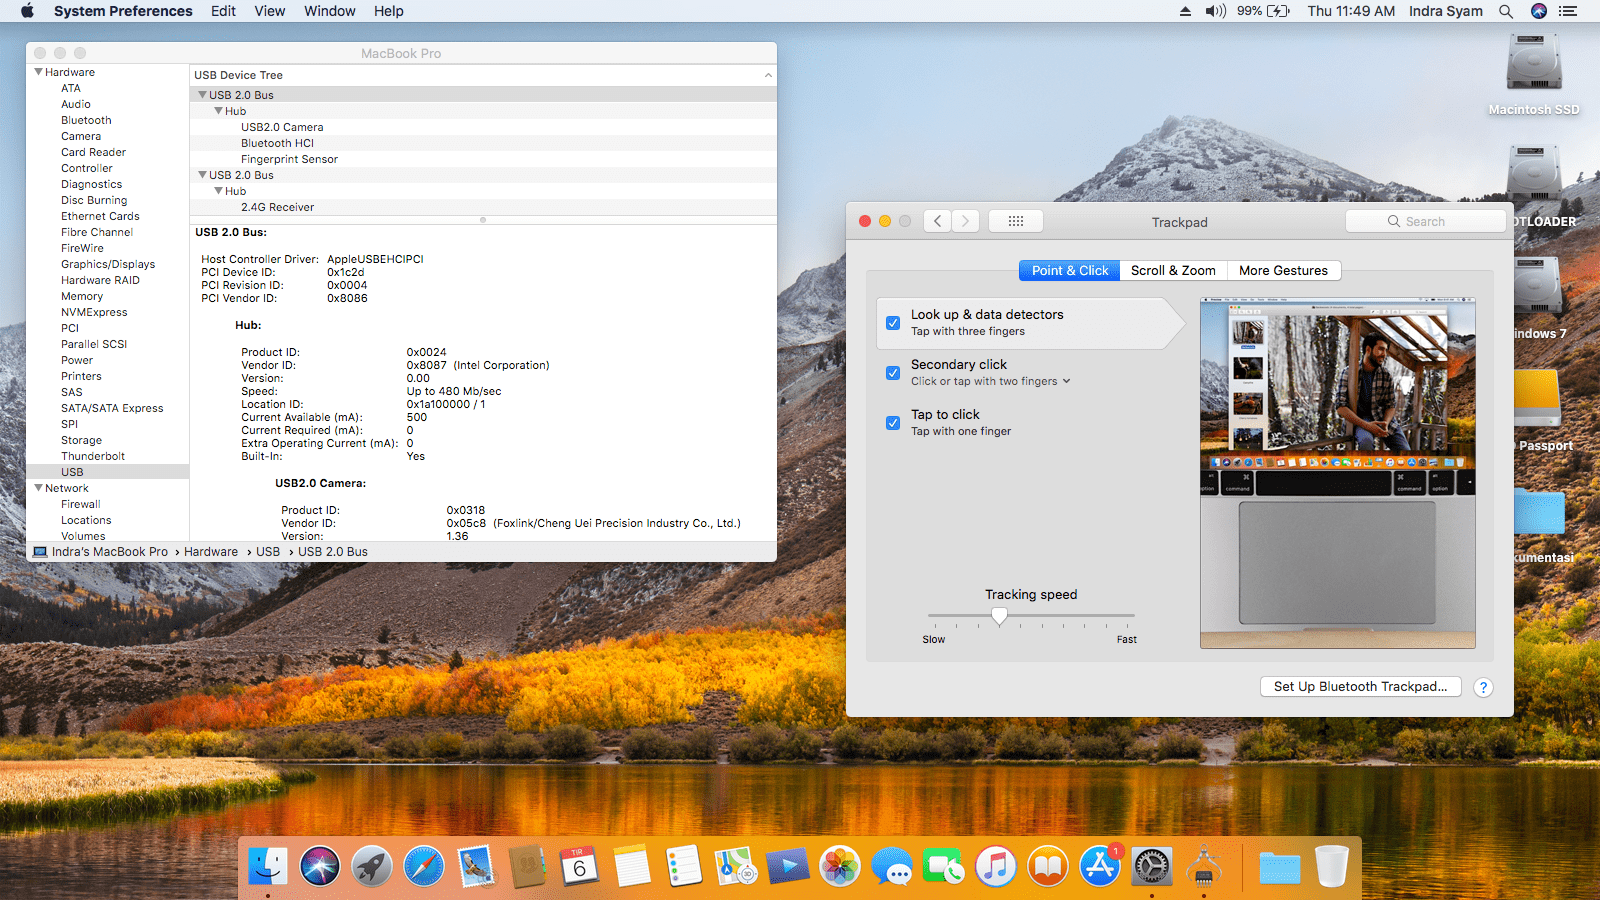This screenshot has height=900, width=1600.
Task: Collapse the Hub above USB2.0 Camera
Action: (218, 111)
